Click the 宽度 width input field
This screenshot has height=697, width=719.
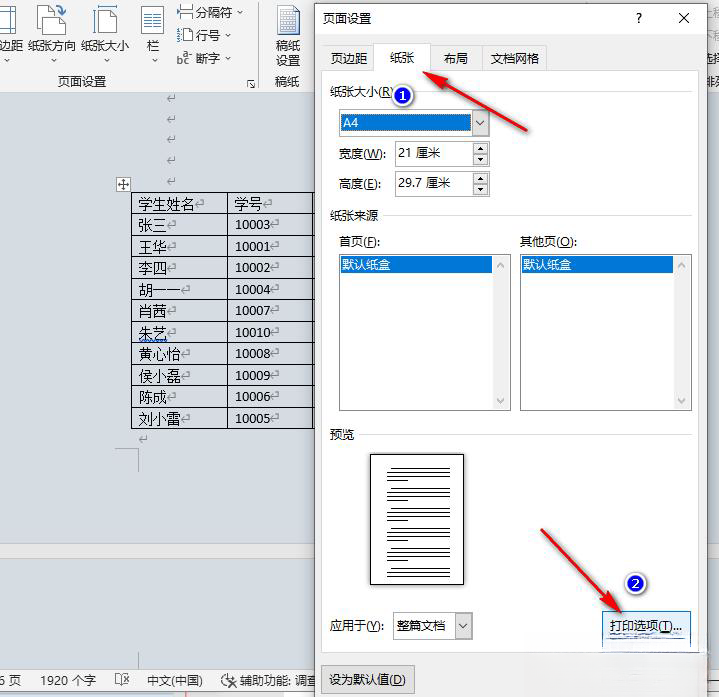coord(434,153)
